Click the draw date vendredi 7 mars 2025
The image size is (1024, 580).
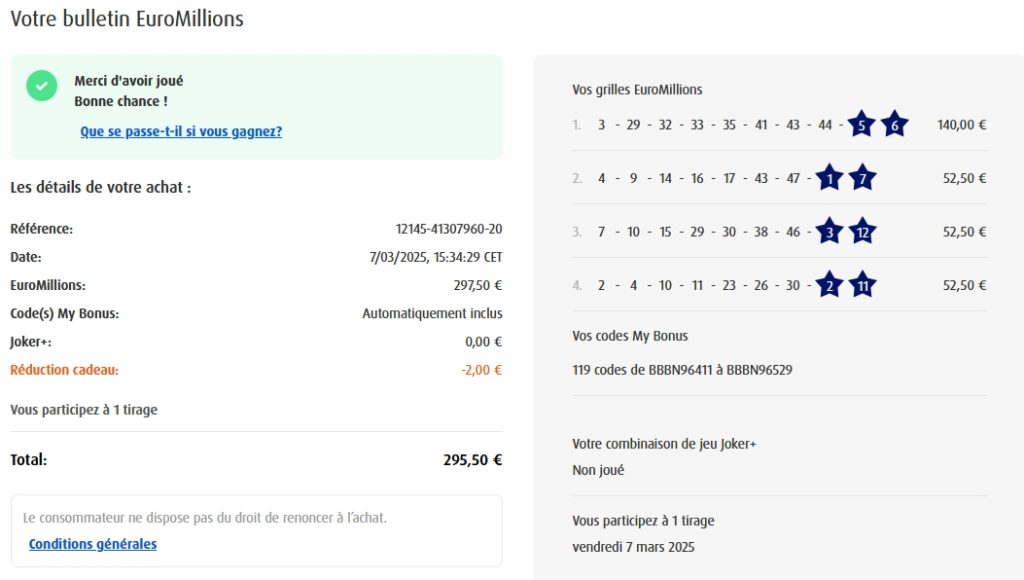pos(633,547)
